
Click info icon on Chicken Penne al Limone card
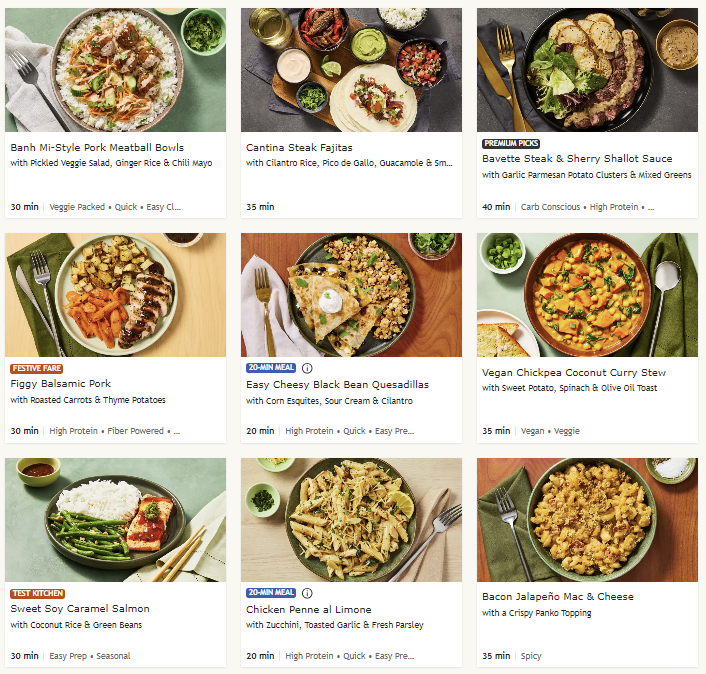pyautogui.click(x=307, y=593)
